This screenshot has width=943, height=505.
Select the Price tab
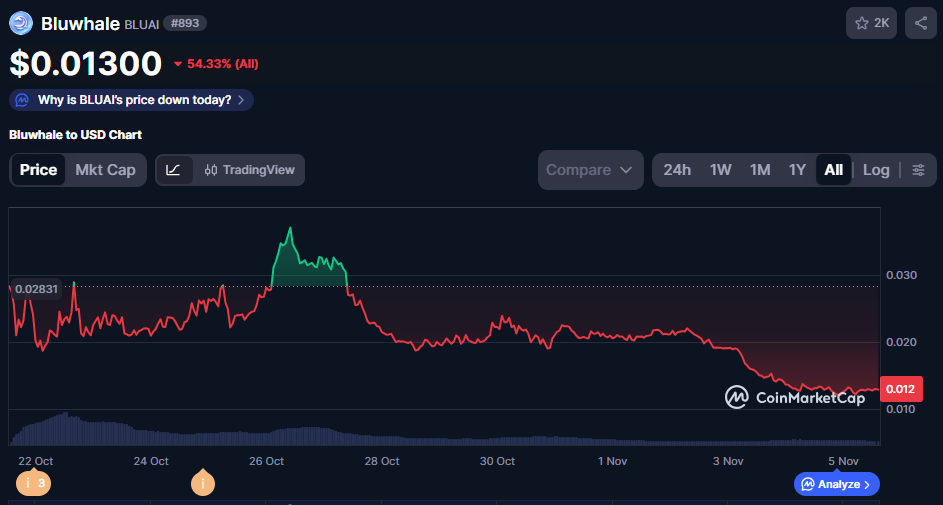coord(38,170)
